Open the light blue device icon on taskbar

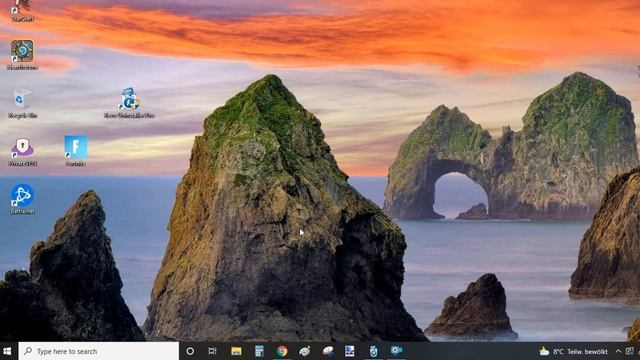coord(373,351)
